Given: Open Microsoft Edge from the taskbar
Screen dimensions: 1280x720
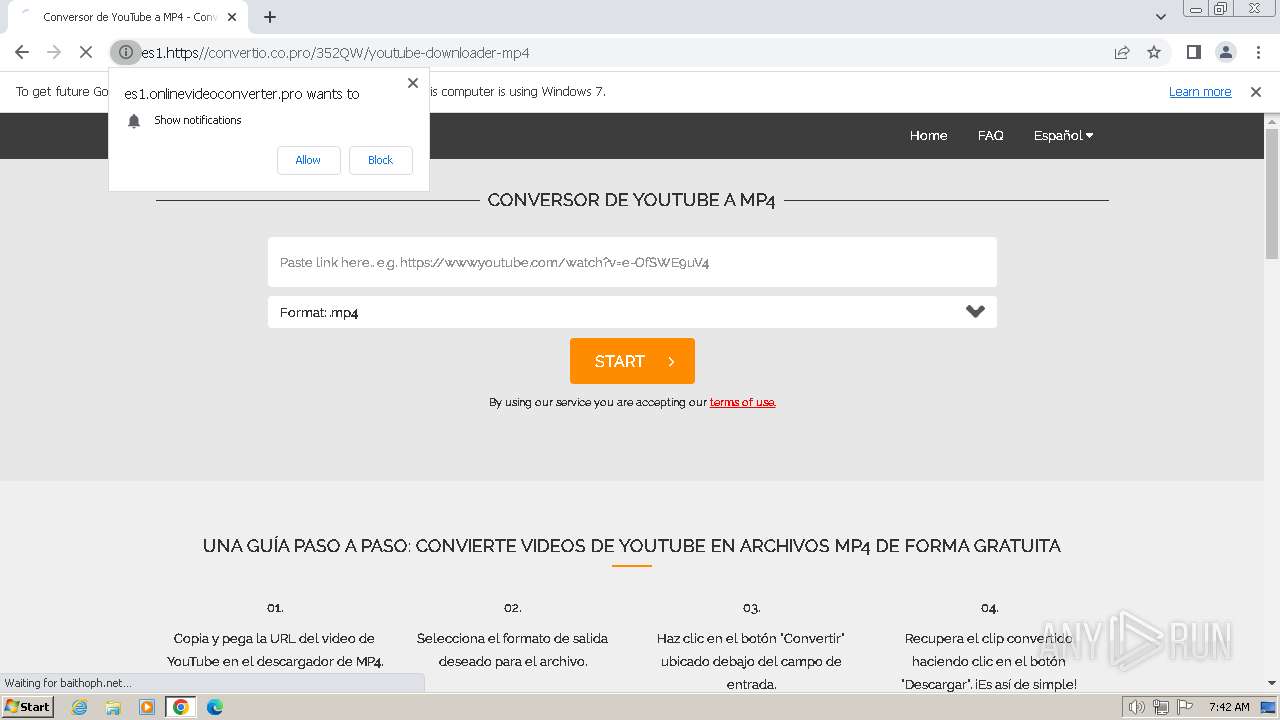Looking at the screenshot, I should click(215, 707).
